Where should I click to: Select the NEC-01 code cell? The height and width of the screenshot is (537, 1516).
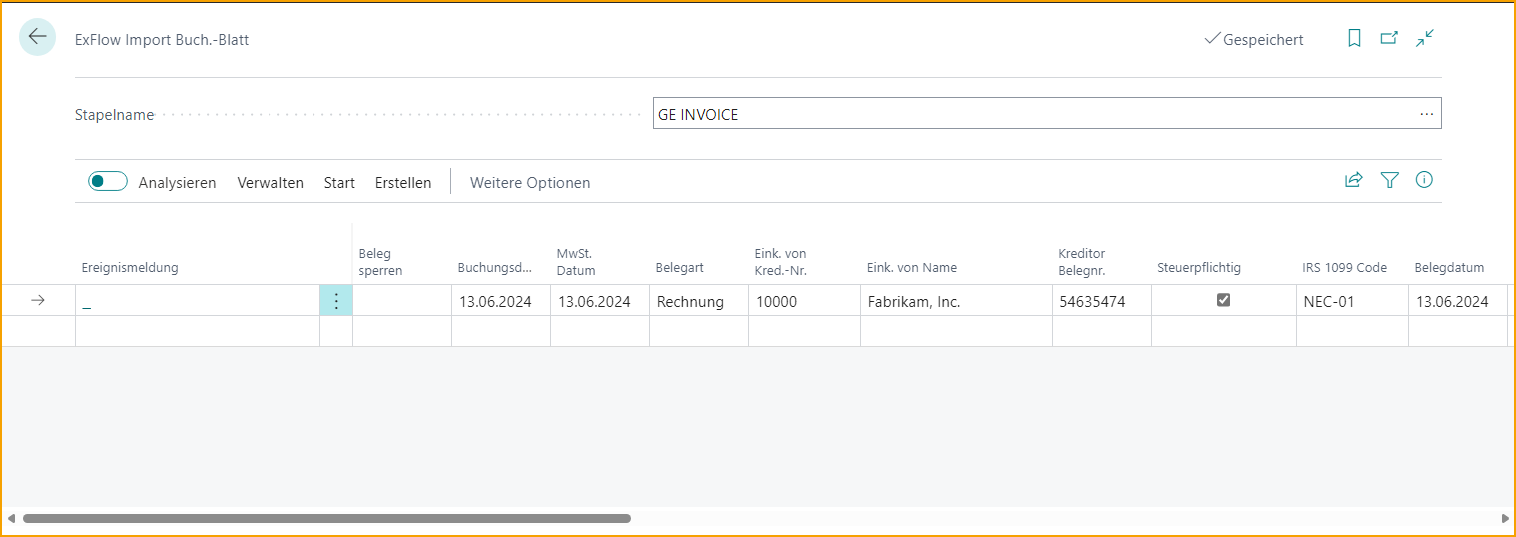click(1352, 301)
